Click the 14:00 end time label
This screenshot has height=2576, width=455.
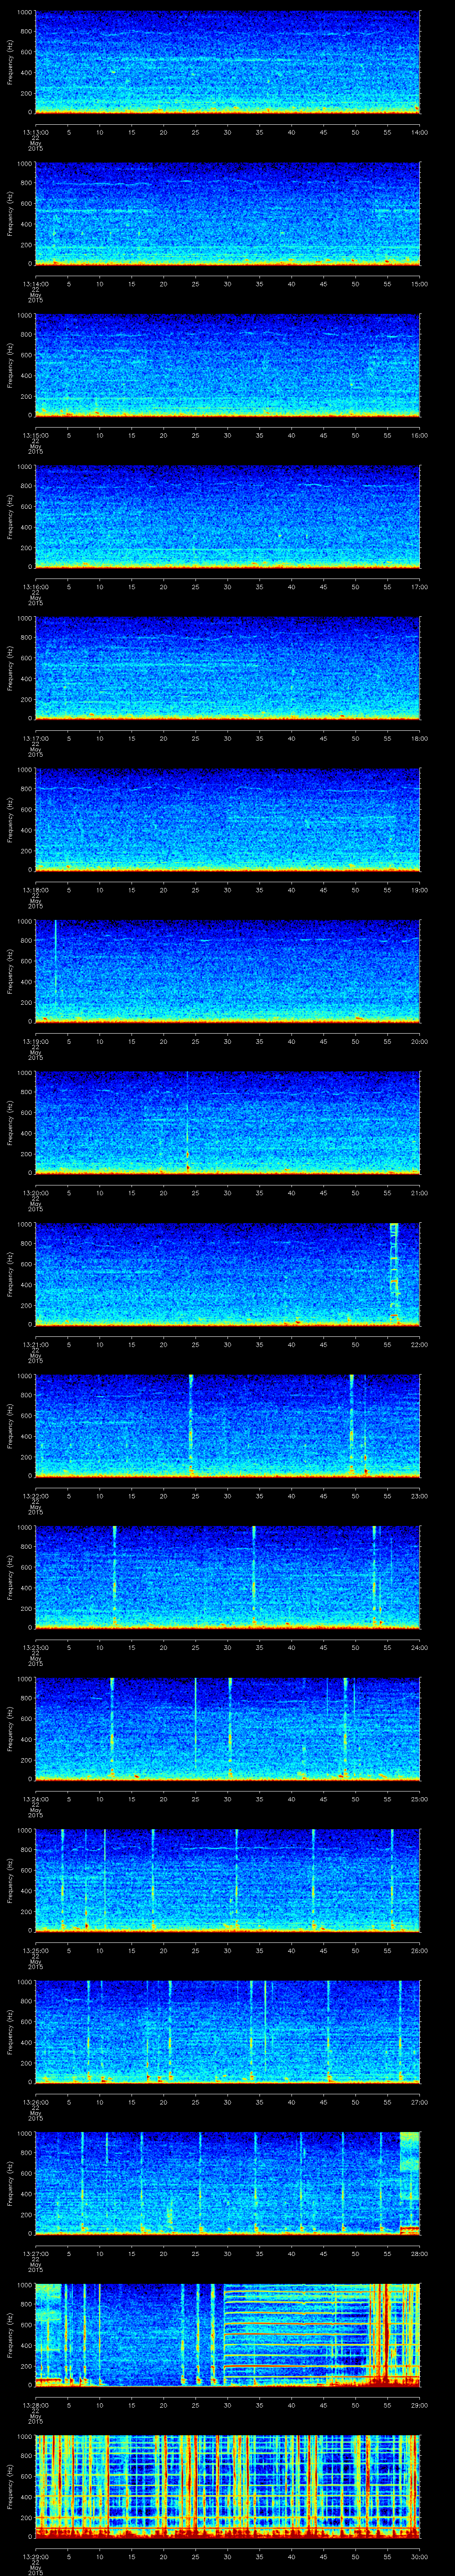click(x=419, y=132)
